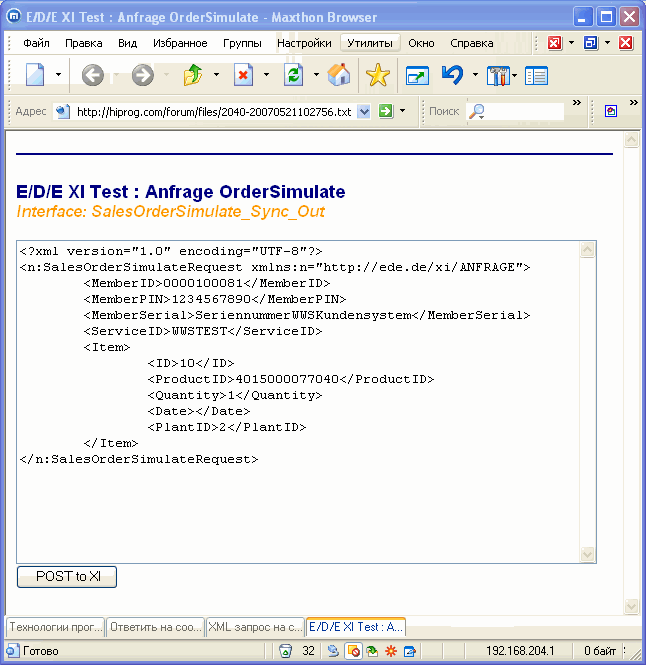The height and width of the screenshot is (665, 646).
Task: Click inside the XML request text area
Action: [298, 402]
